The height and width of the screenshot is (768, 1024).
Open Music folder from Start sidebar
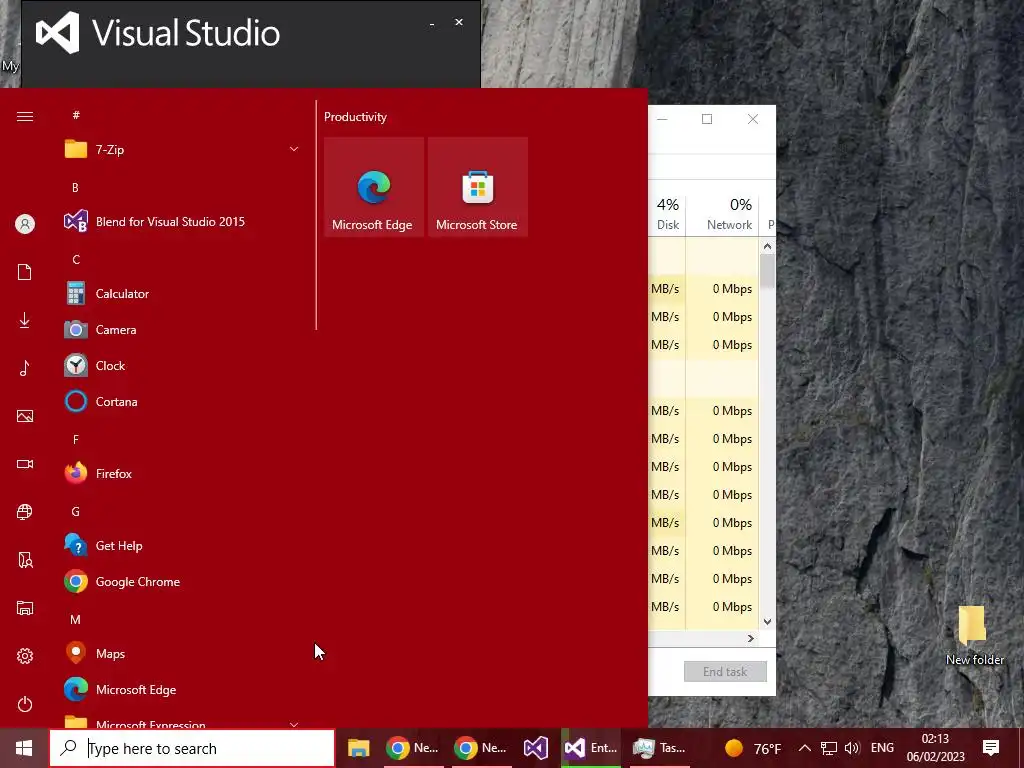point(25,368)
